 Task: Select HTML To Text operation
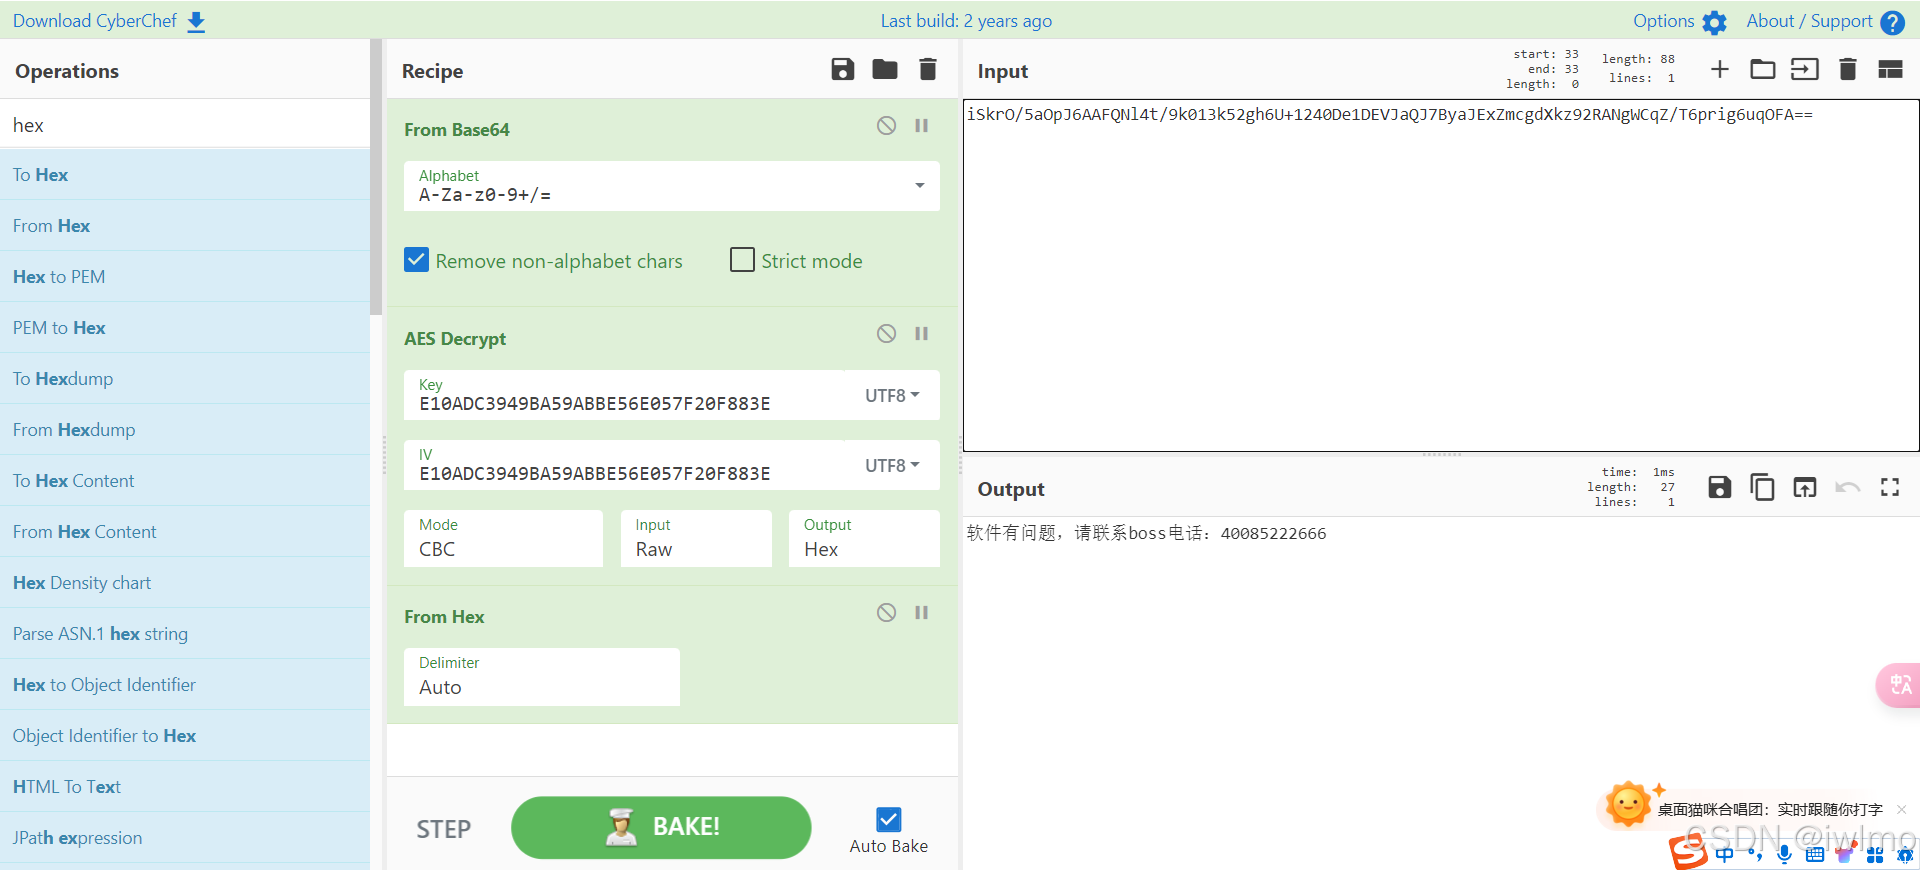pyautogui.click(x=185, y=787)
